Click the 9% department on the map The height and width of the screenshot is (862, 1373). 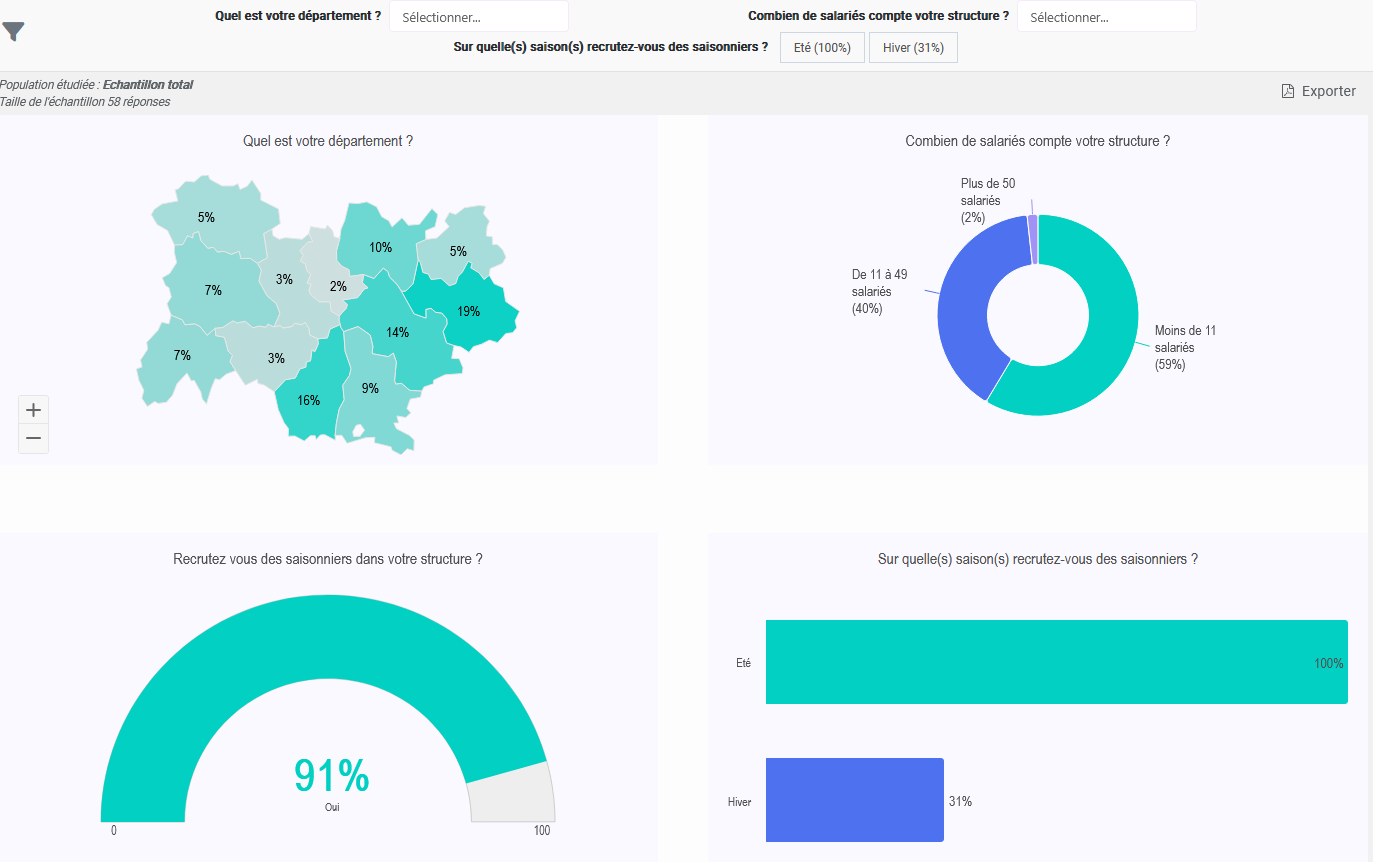pyautogui.click(x=370, y=388)
